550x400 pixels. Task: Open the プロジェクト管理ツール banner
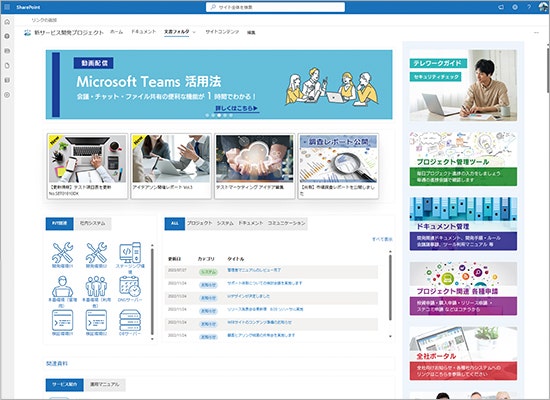[463, 159]
